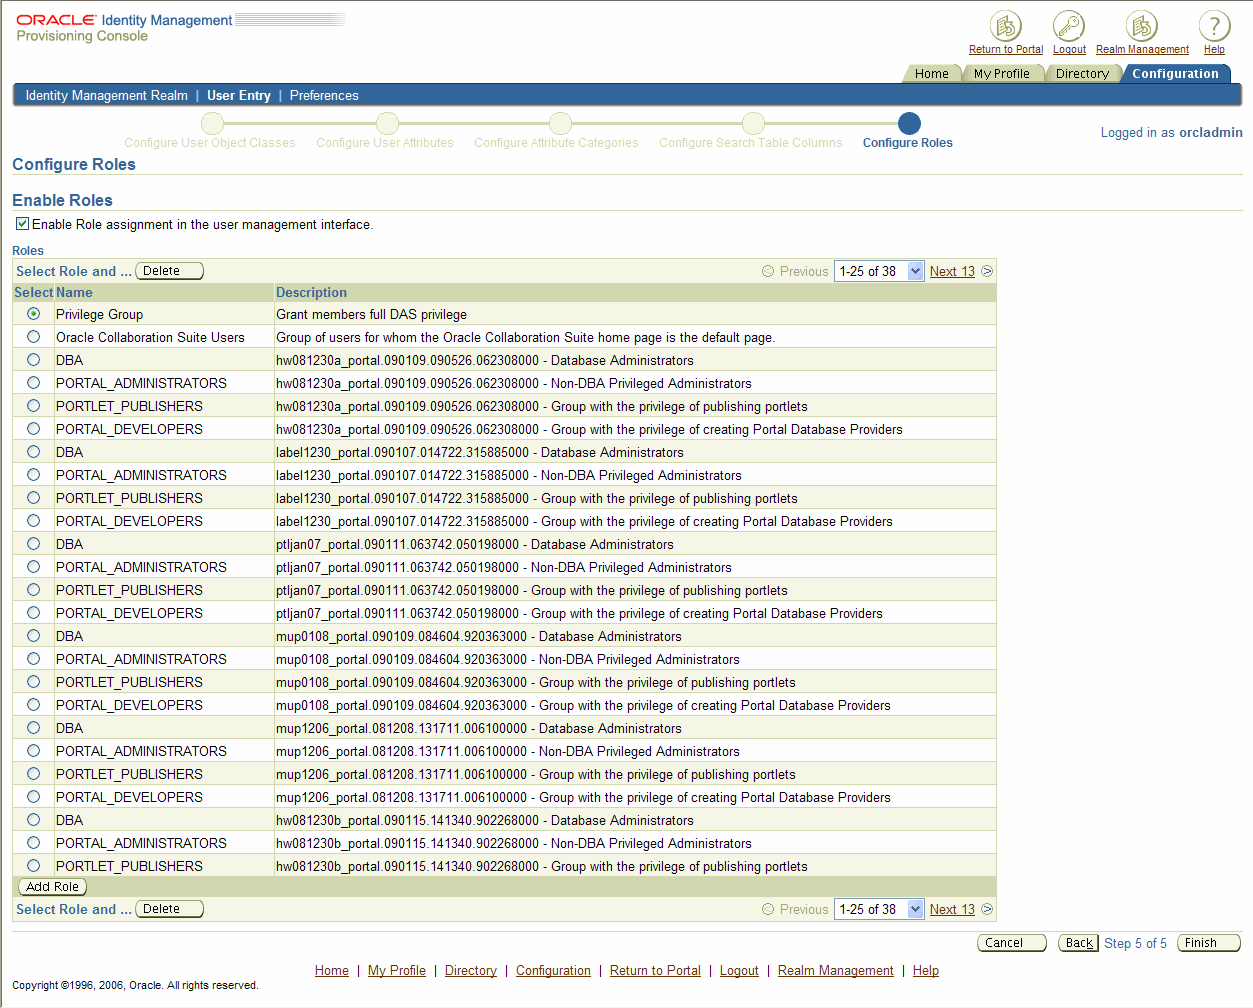Image resolution: width=1253 pixels, height=1008 pixels.
Task: Switch to Identity Management Realm subtab
Action: pyautogui.click(x=107, y=96)
